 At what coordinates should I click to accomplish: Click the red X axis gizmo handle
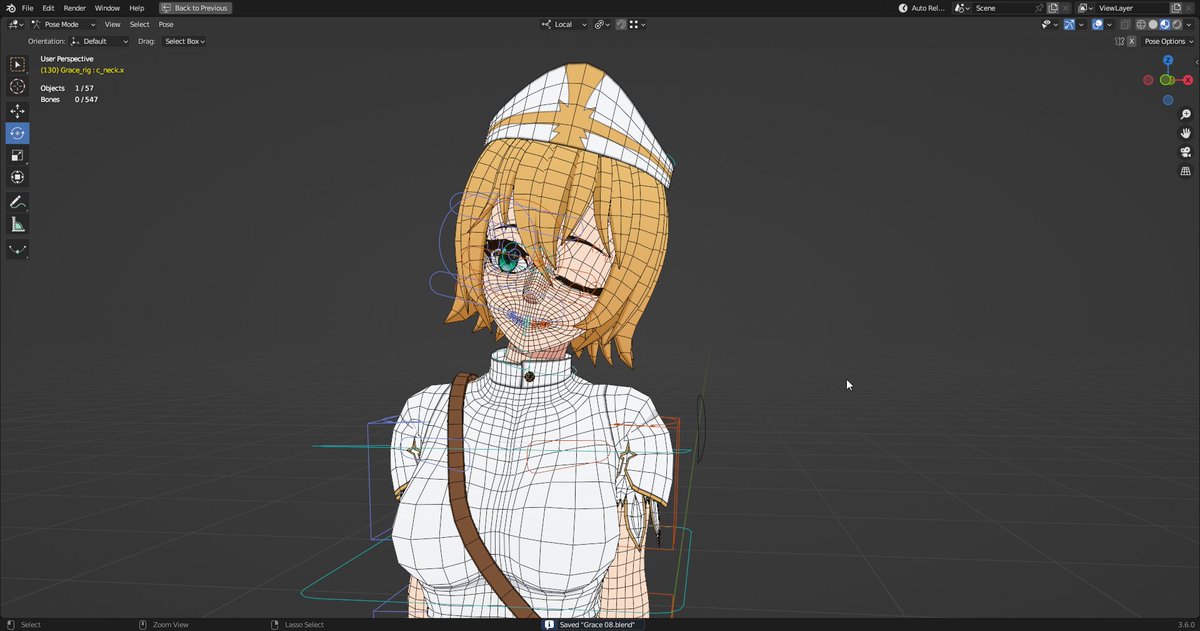pos(1188,80)
